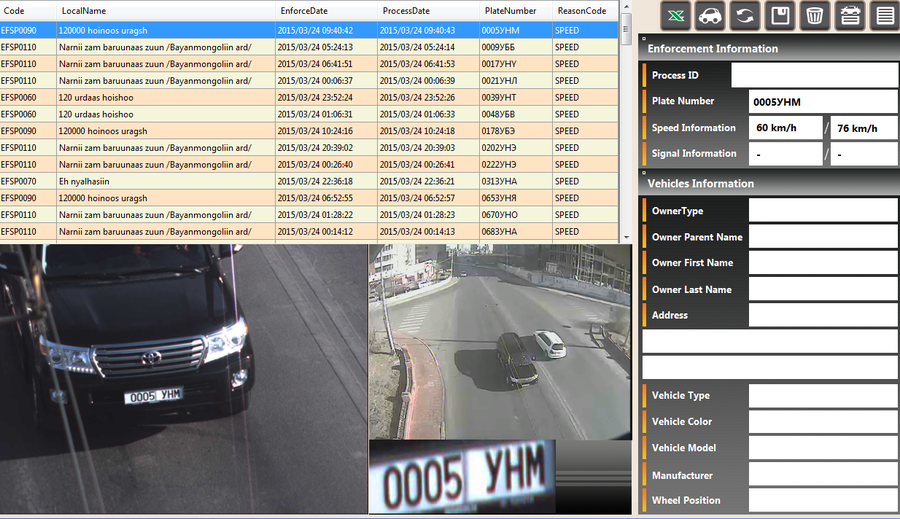Click the car lookup toolbar icon

coord(710,16)
